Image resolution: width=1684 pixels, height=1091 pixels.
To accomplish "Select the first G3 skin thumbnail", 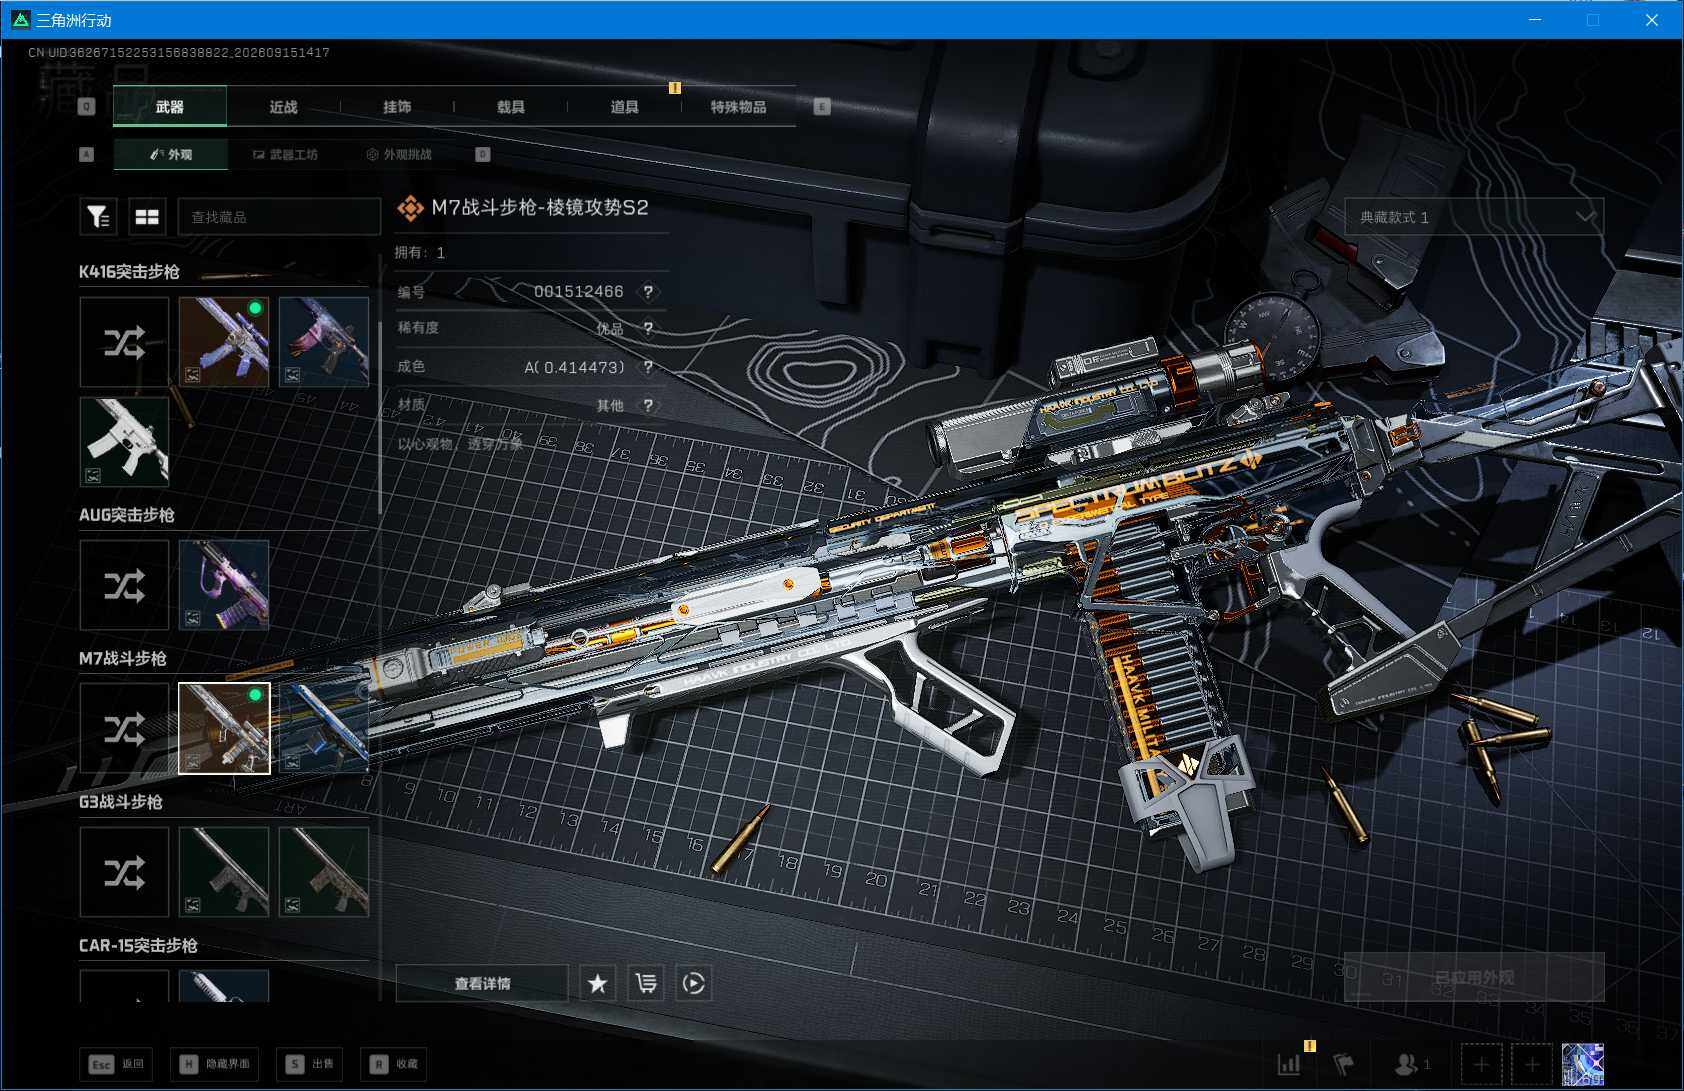I will click(224, 872).
